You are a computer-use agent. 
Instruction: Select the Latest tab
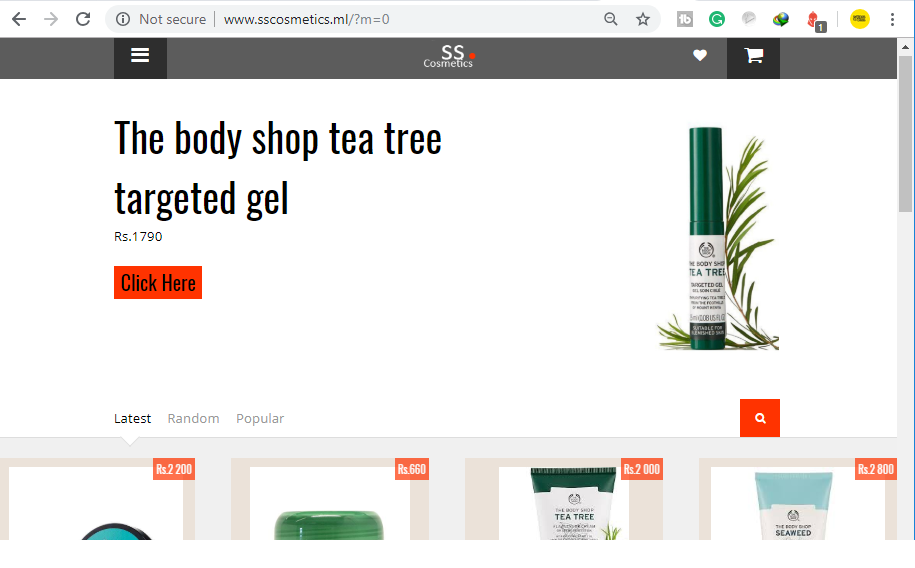[132, 419]
